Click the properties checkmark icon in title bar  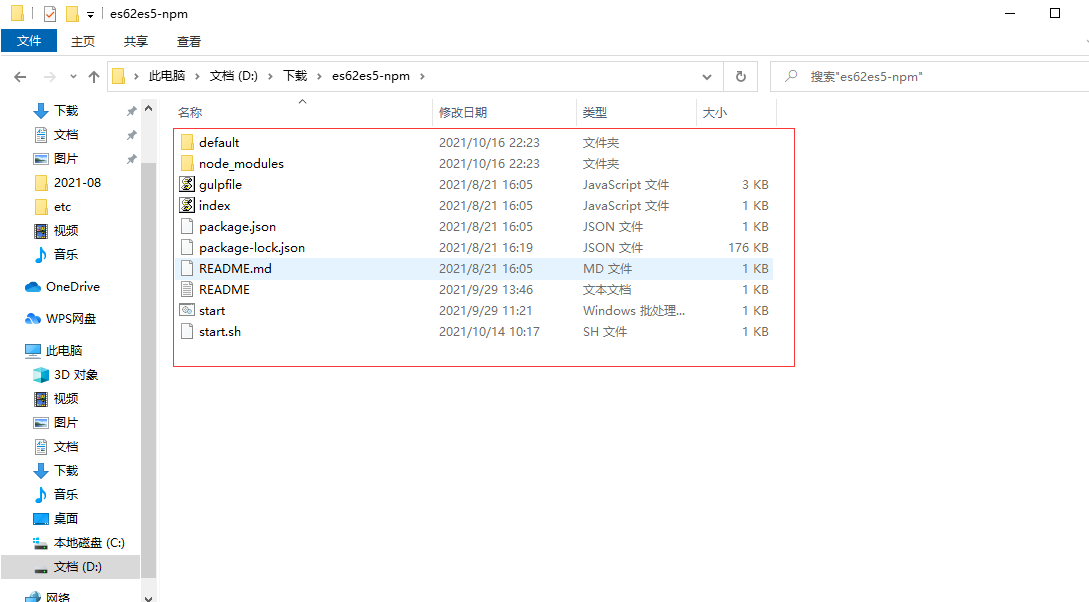pos(50,14)
